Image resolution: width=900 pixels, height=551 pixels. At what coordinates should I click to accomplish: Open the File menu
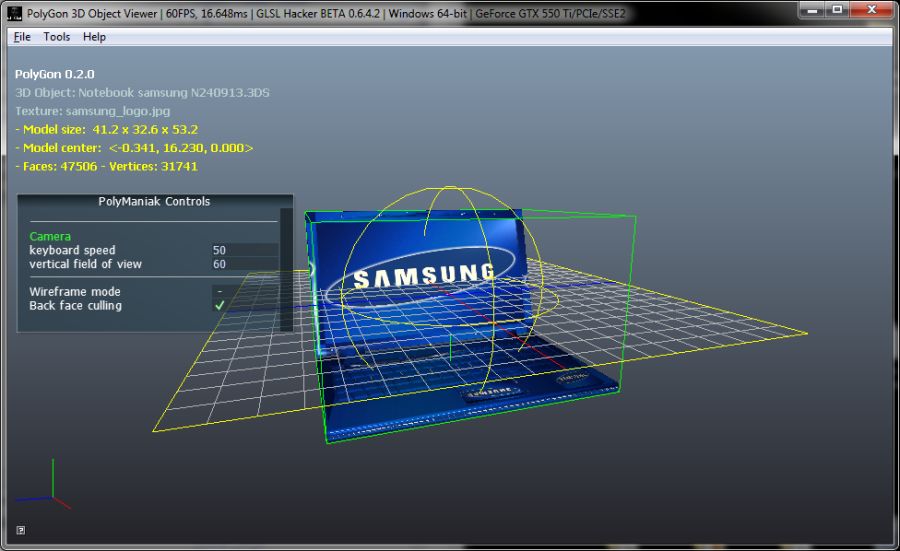[x=22, y=37]
